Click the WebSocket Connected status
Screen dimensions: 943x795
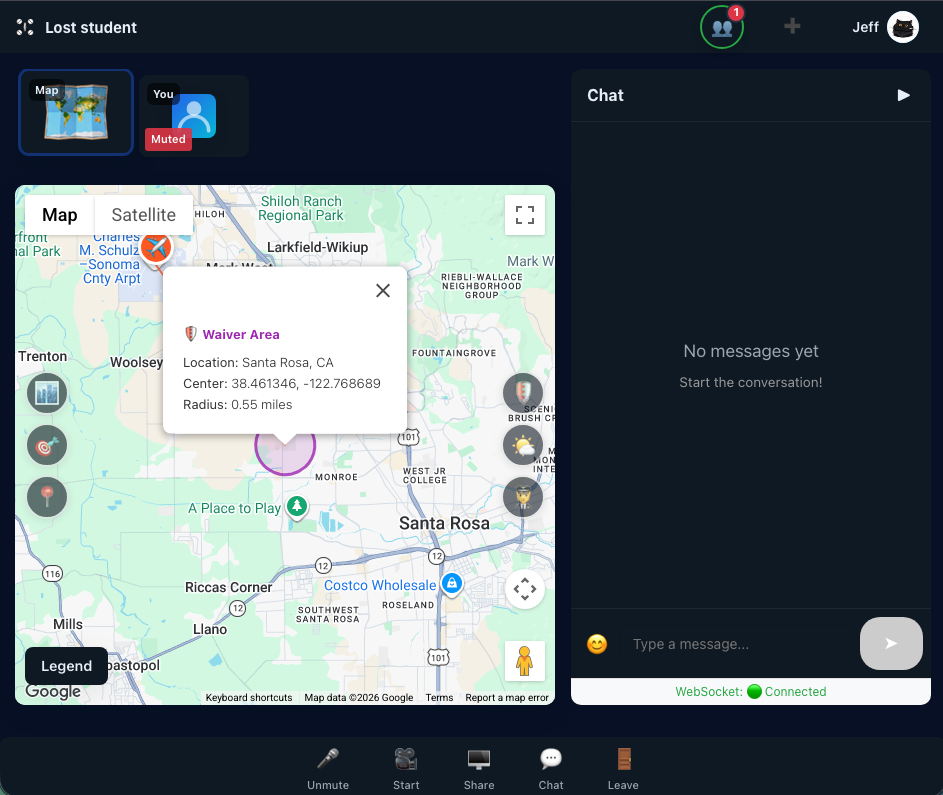click(x=751, y=692)
